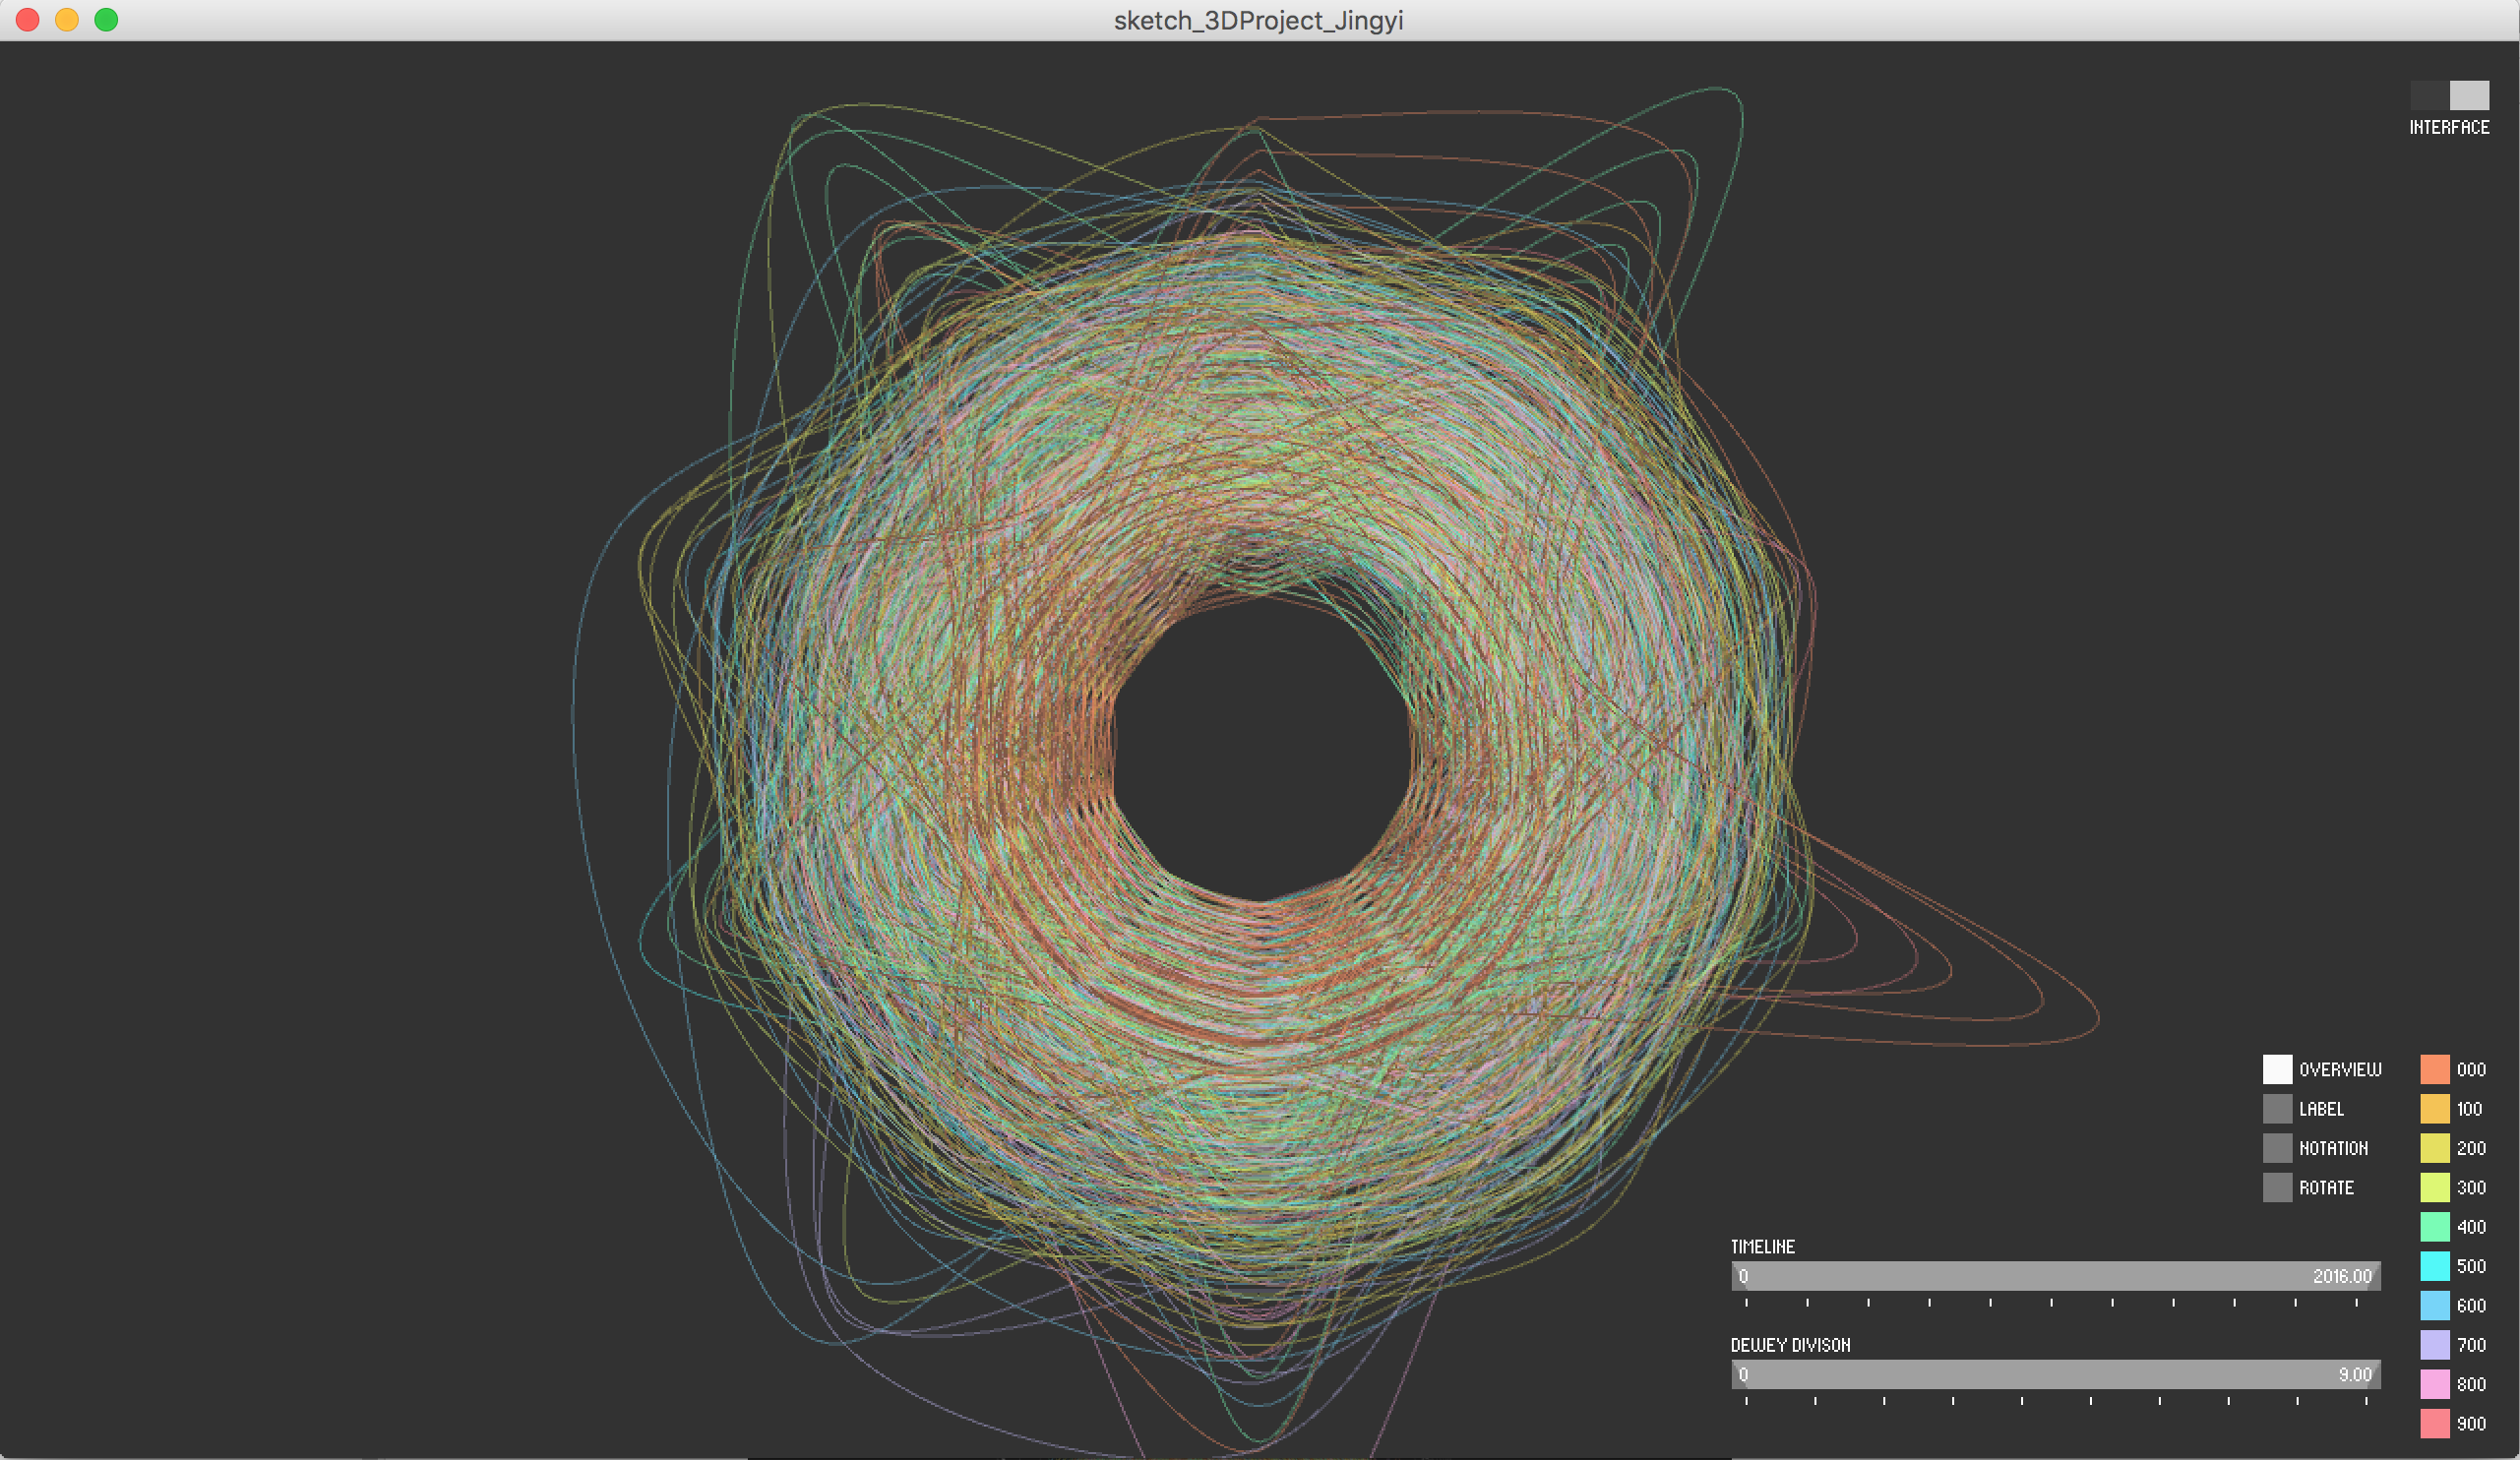Close the sketch window with red button
Viewport: 2520px width, 1460px height.
click(28, 20)
